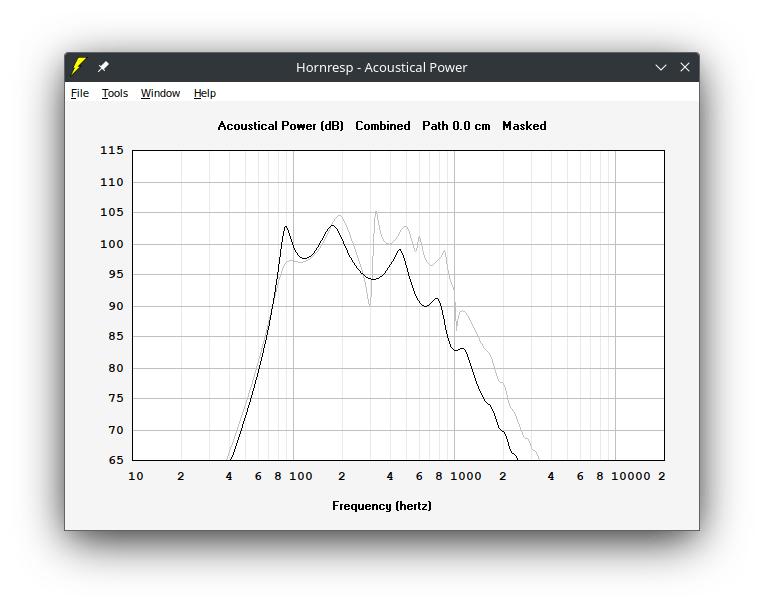764x607 pixels.
Task: Toggle the pin window icon
Action: (103, 67)
